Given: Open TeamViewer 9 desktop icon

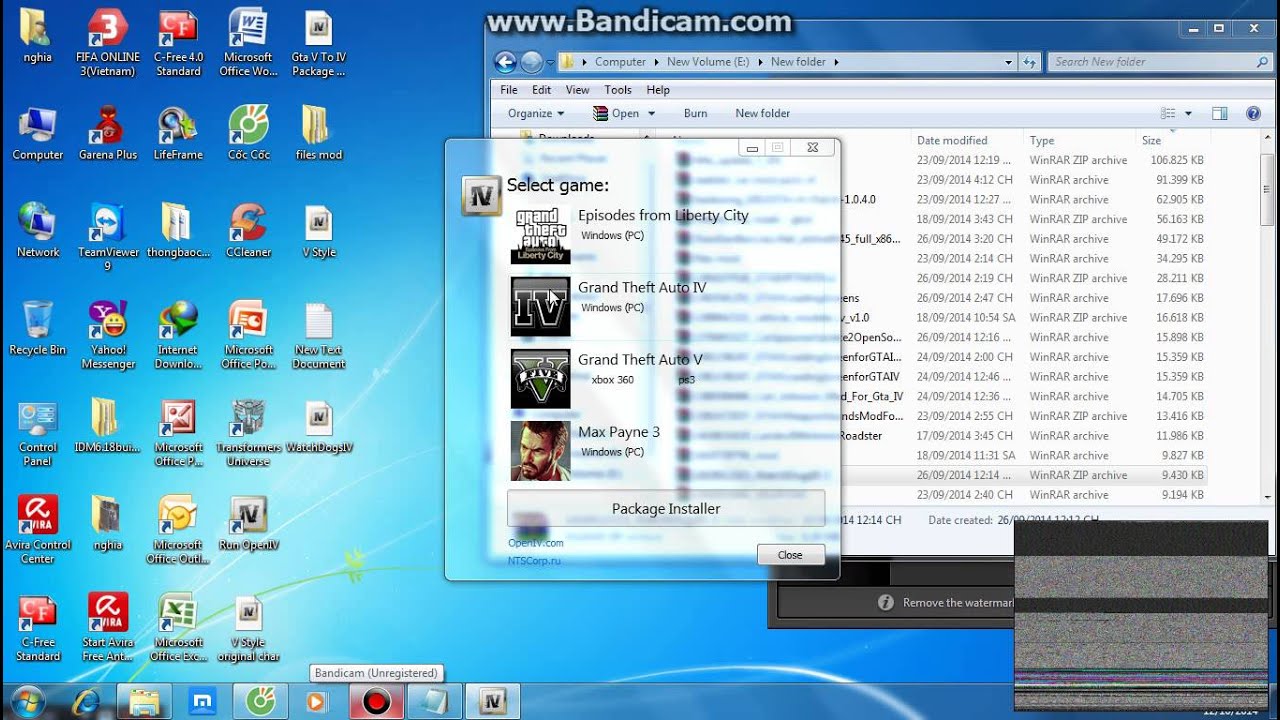Looking at the screenshot, I should tap(108, 237).
